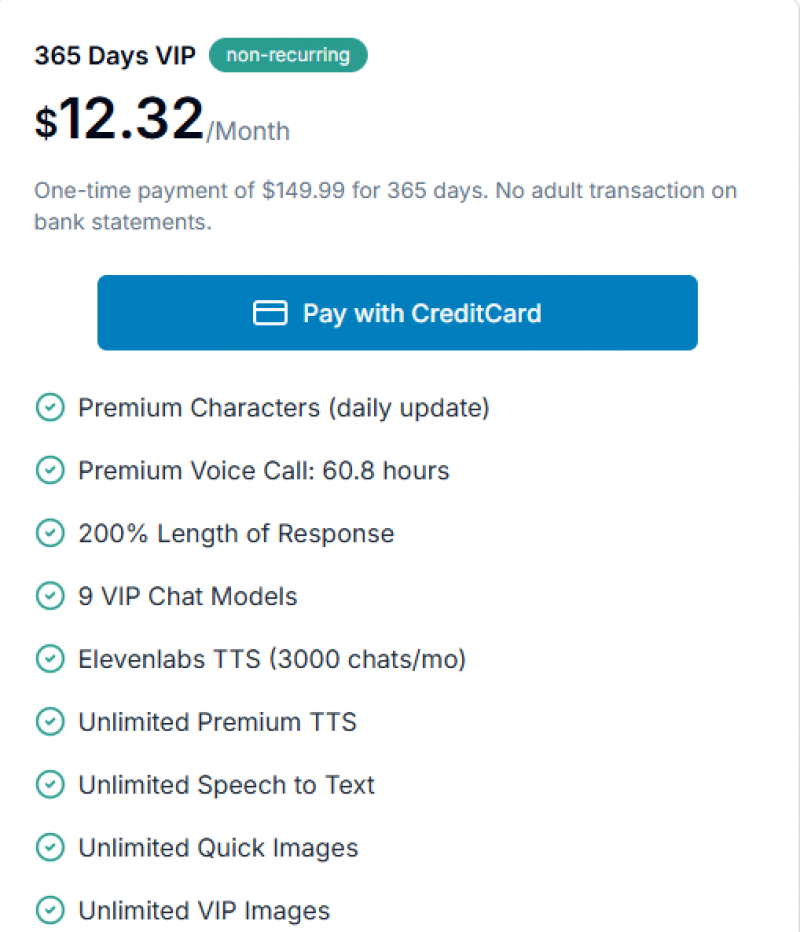Click the one-time payment description text
Screen dimensions: 800x932
(x=385, y=206)
